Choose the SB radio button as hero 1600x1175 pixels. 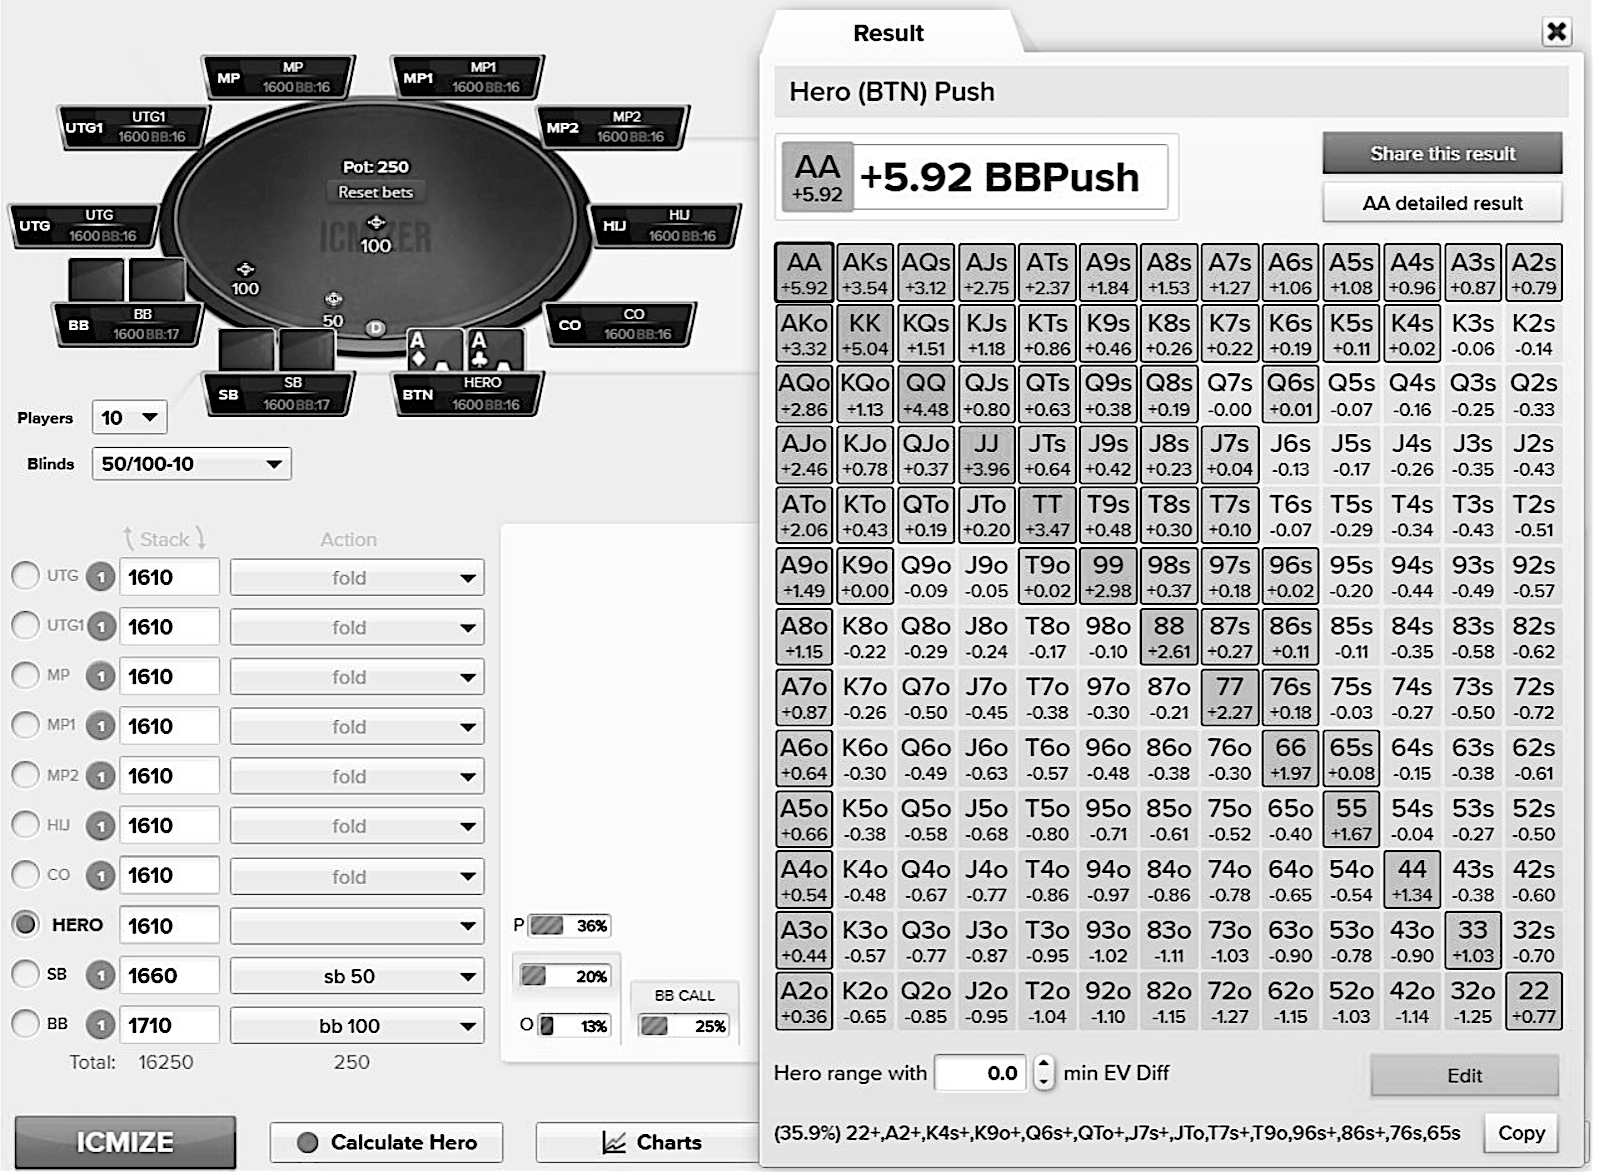(25, 974)
